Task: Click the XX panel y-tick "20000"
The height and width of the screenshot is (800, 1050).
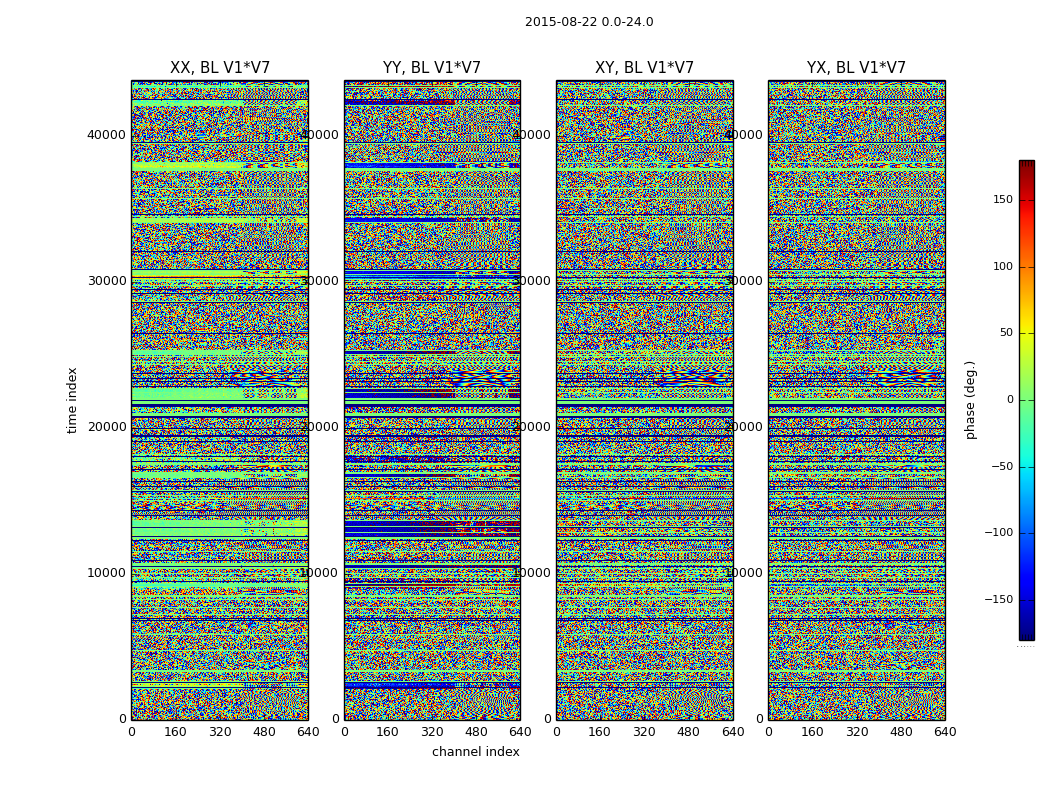Action: click(x=106, y=426)
